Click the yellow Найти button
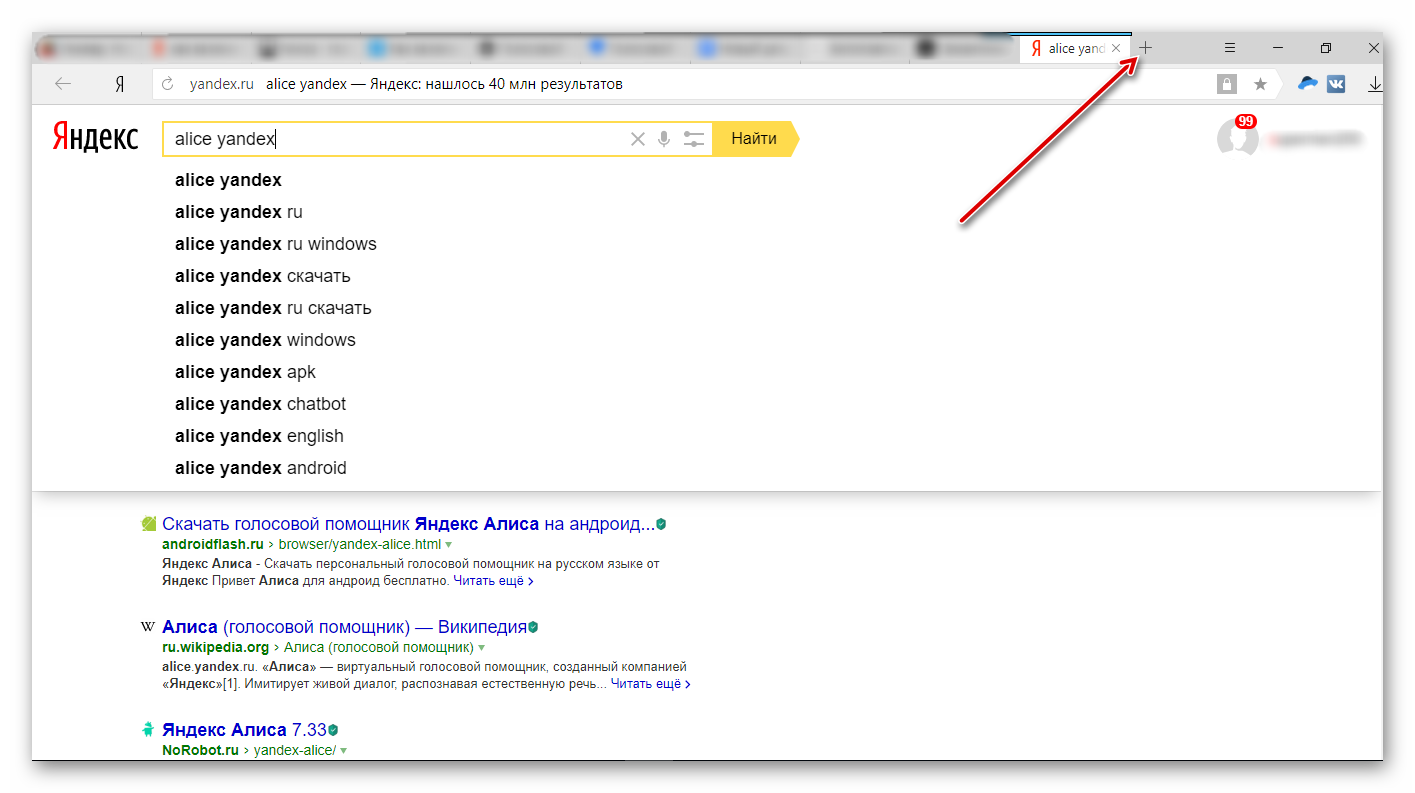 (x=754, y=139)
